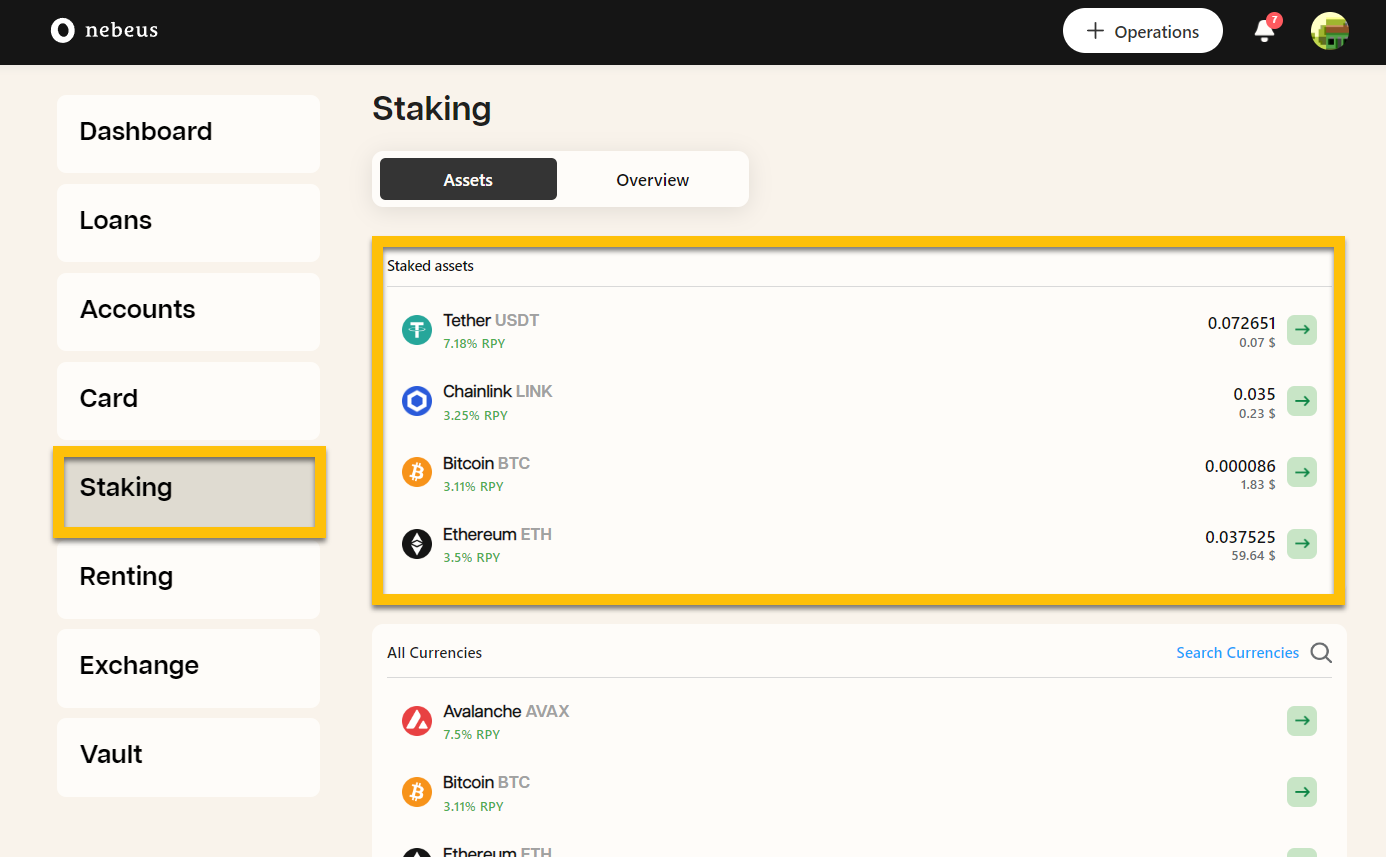Click the search magnifier icon

coord(1321,653)
